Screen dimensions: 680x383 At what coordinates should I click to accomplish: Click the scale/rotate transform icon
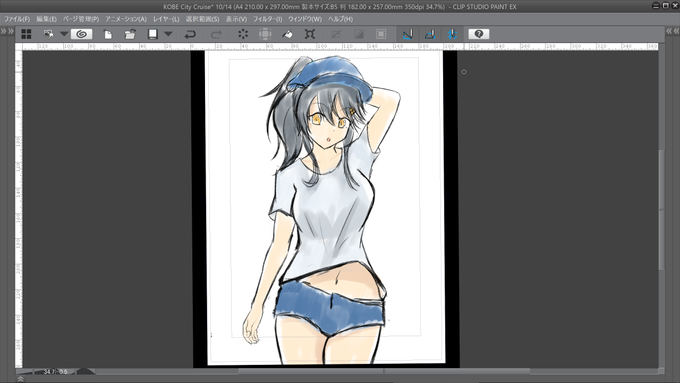click(x=310, y=34)
